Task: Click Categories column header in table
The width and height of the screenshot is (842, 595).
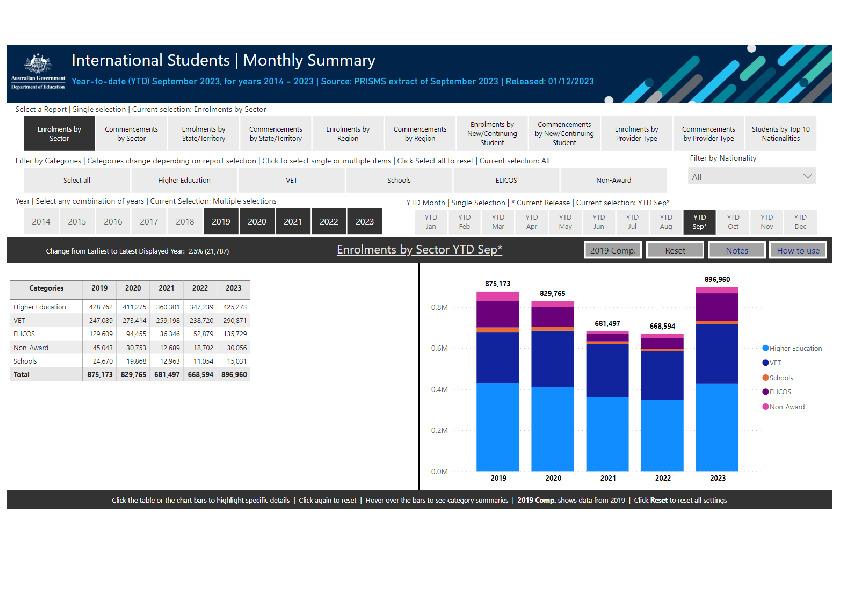Action: coord(46,288)
